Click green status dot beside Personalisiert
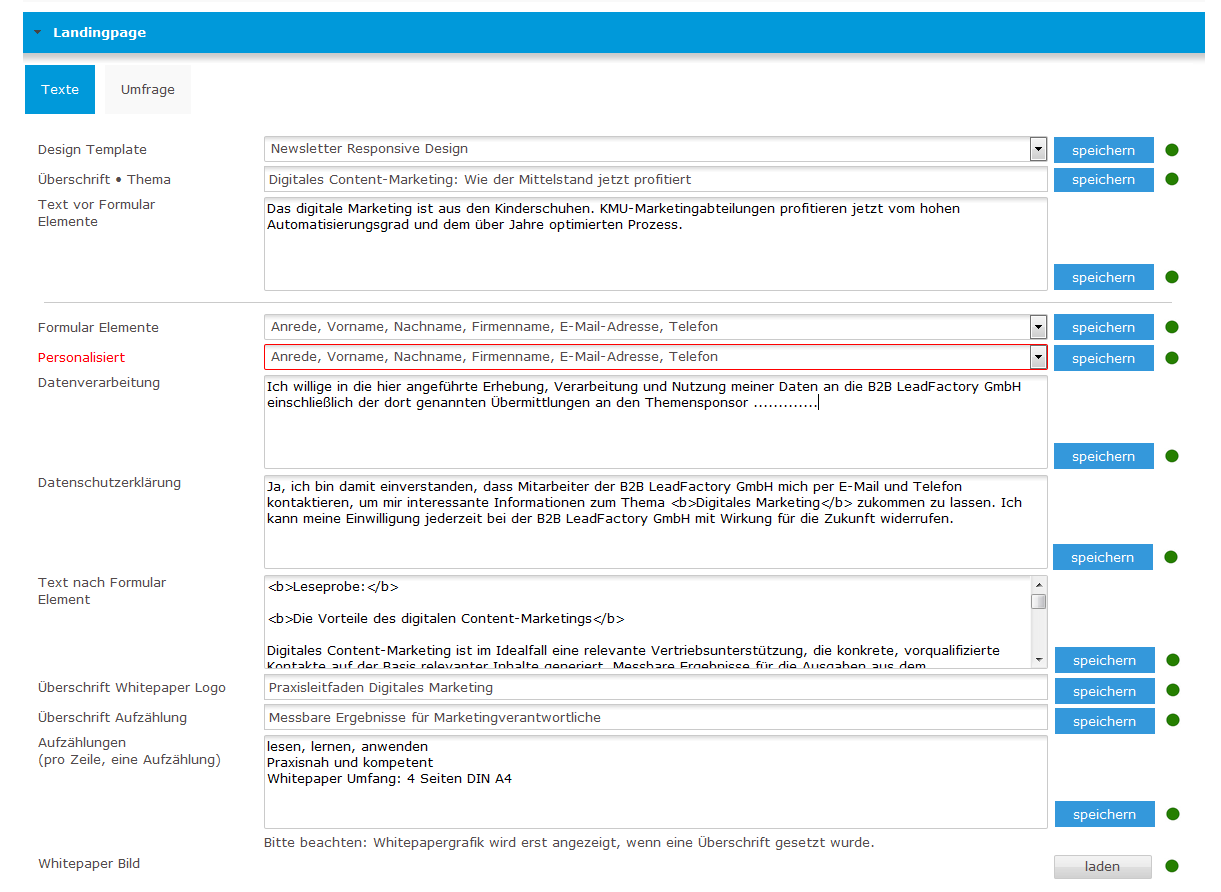The width and height of the screenshot is (1221, 892). coord(1172,358)
